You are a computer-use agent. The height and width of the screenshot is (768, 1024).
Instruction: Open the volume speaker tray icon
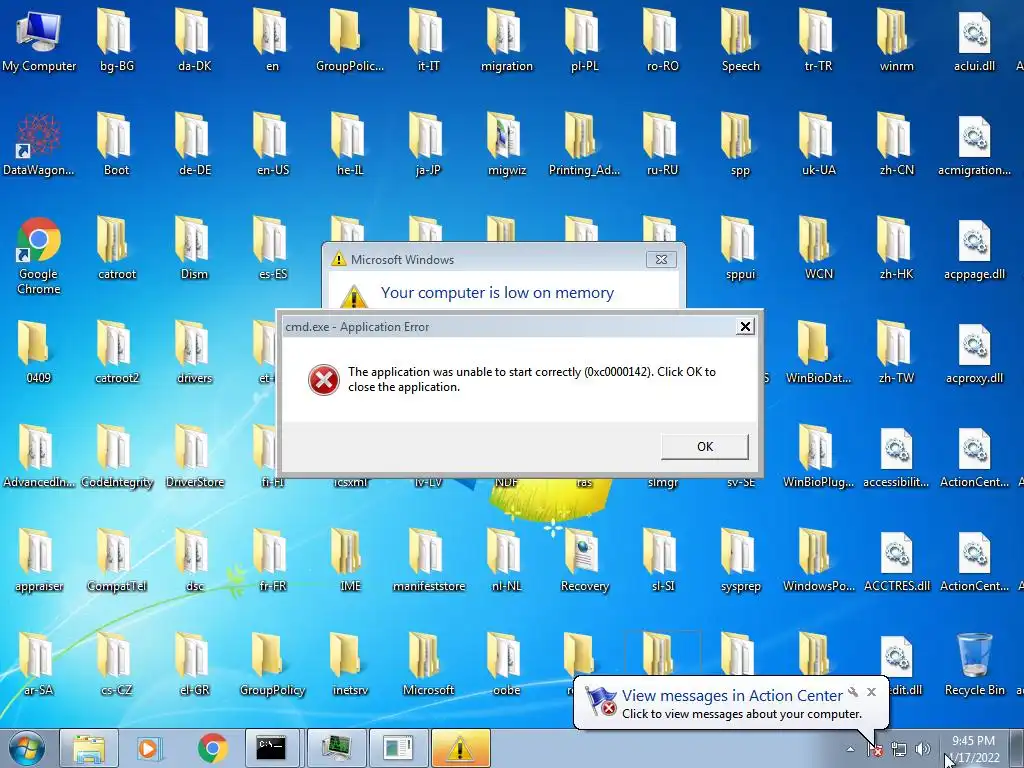click(x=923, y=749)
